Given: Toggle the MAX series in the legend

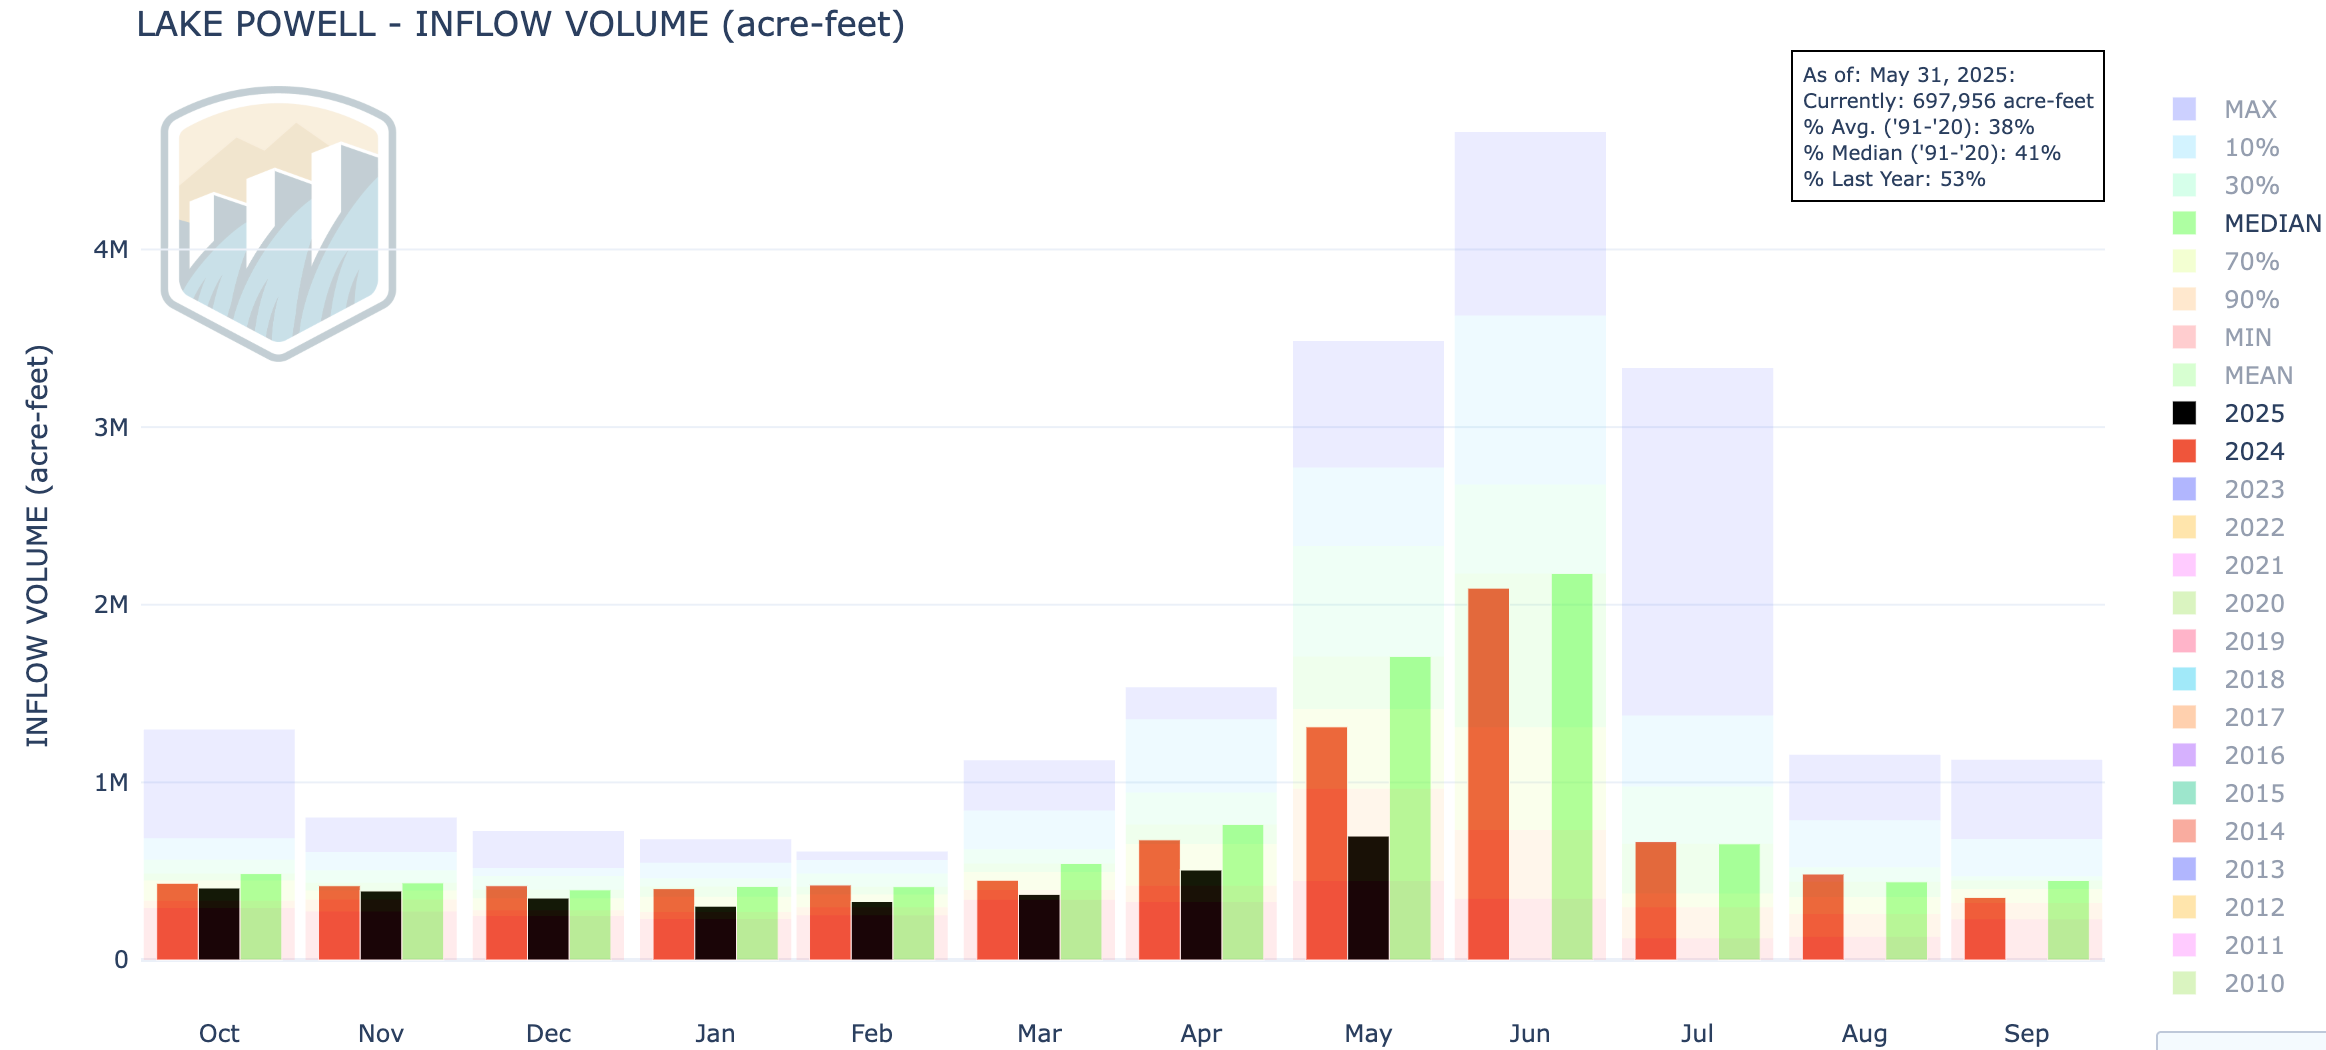Looking at the screenshot, I should click(2249, 109).
